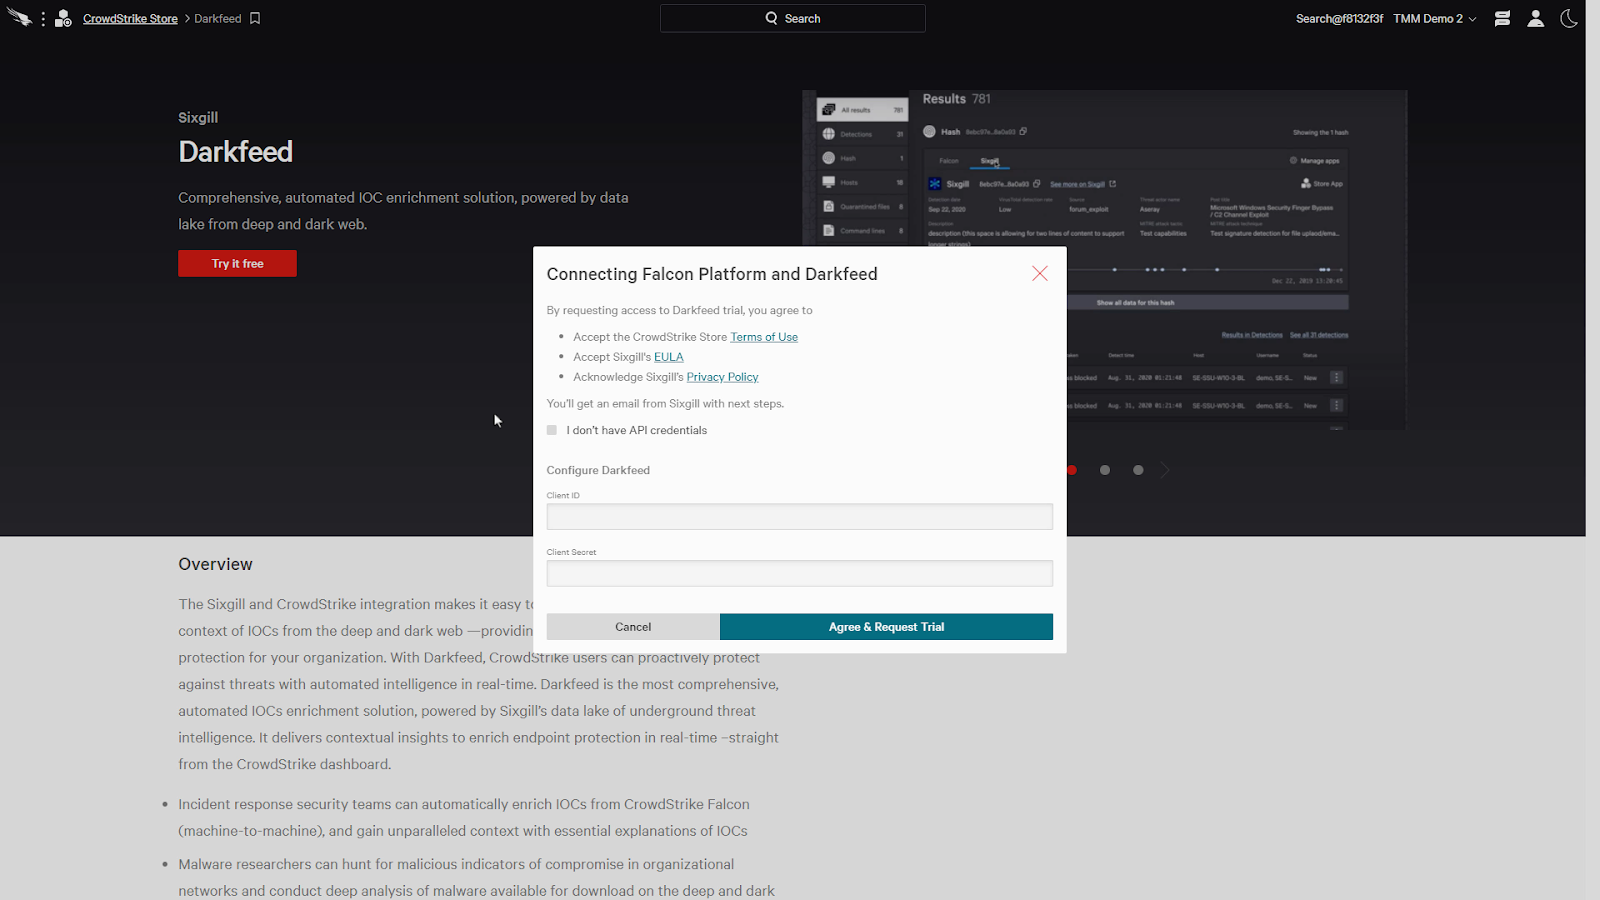Bookmark the Darkfeed page
The image size is (1600, 900).
click(x=255, y=18)
